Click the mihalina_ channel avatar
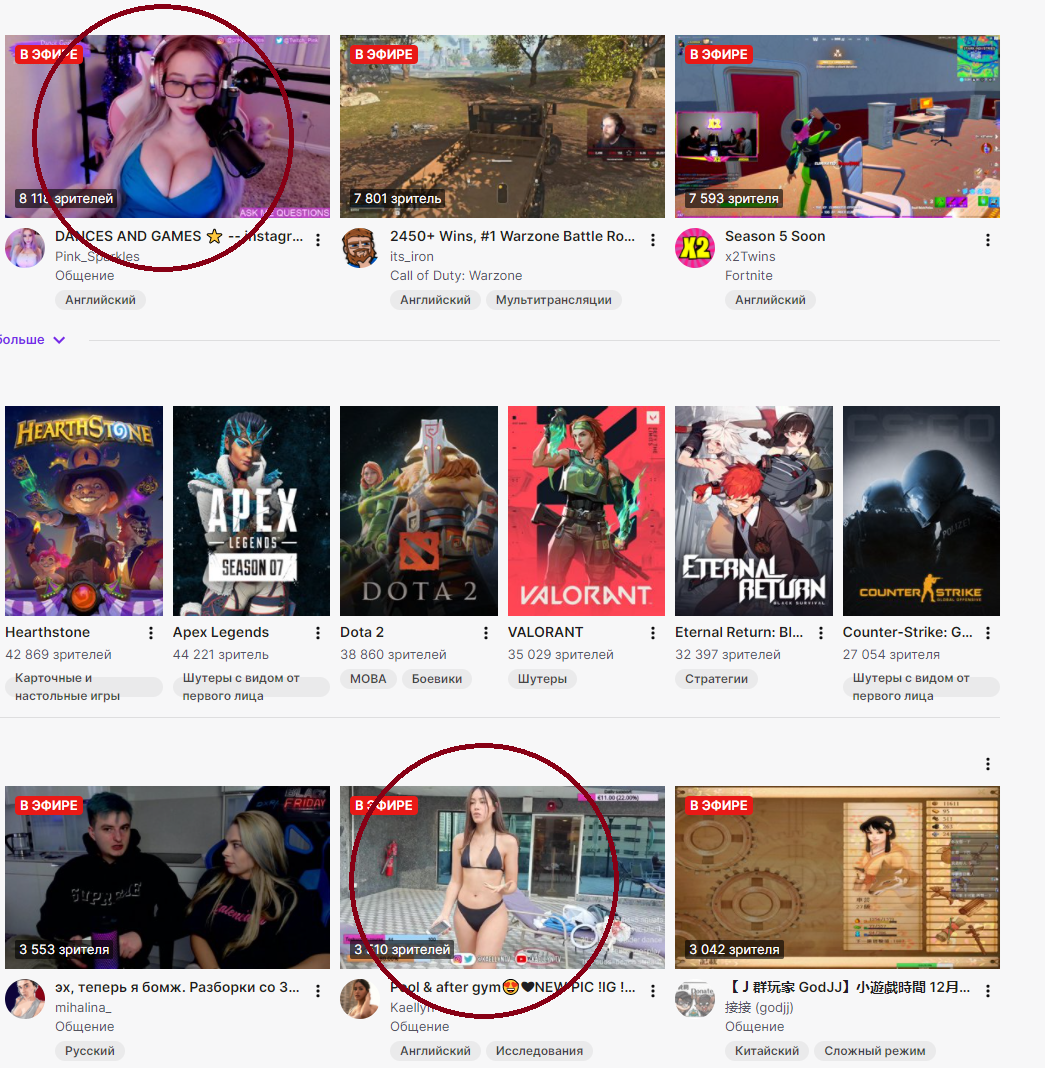 pos(25,999)
